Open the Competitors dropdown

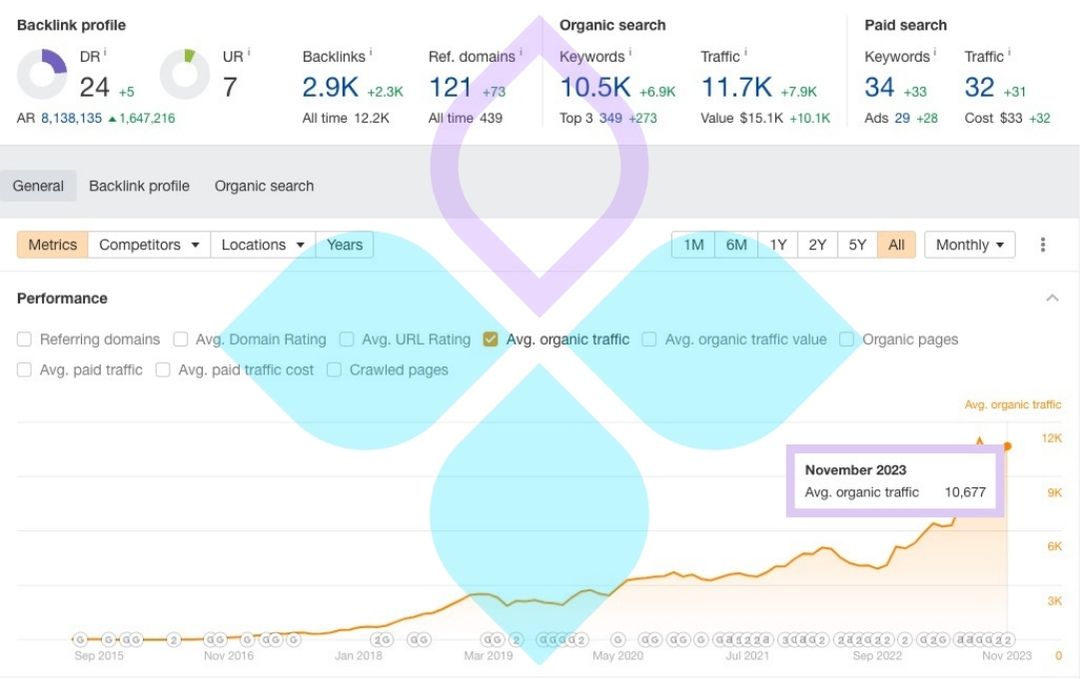[x=149, y=245]
